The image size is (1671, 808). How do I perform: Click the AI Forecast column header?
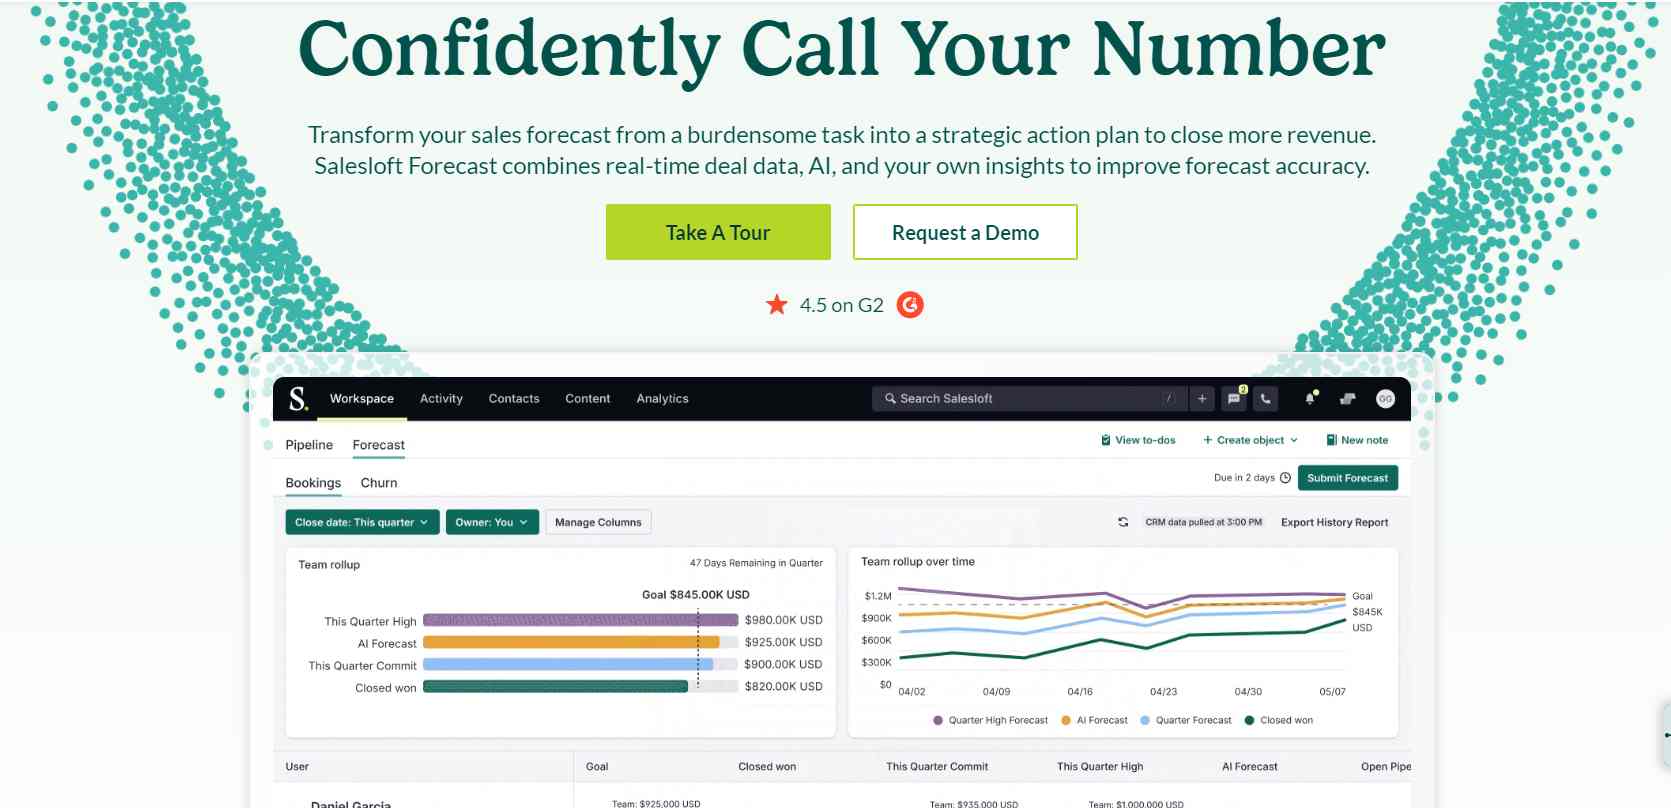(1250, 767)
